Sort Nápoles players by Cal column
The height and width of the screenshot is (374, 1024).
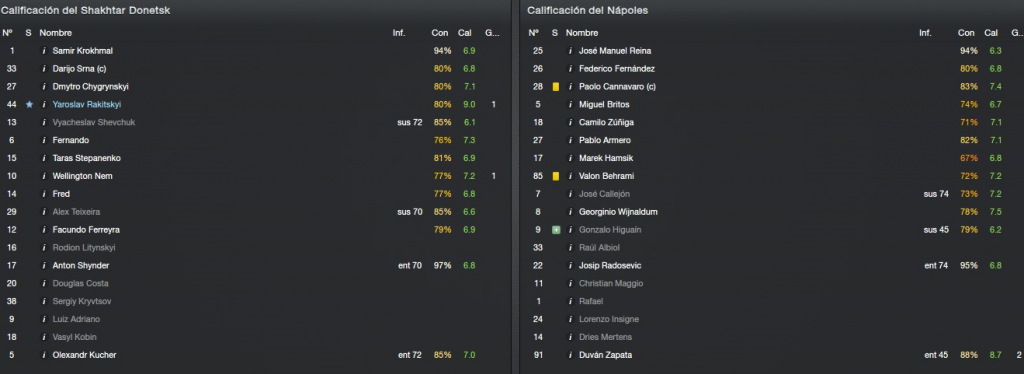click(991, 33)
